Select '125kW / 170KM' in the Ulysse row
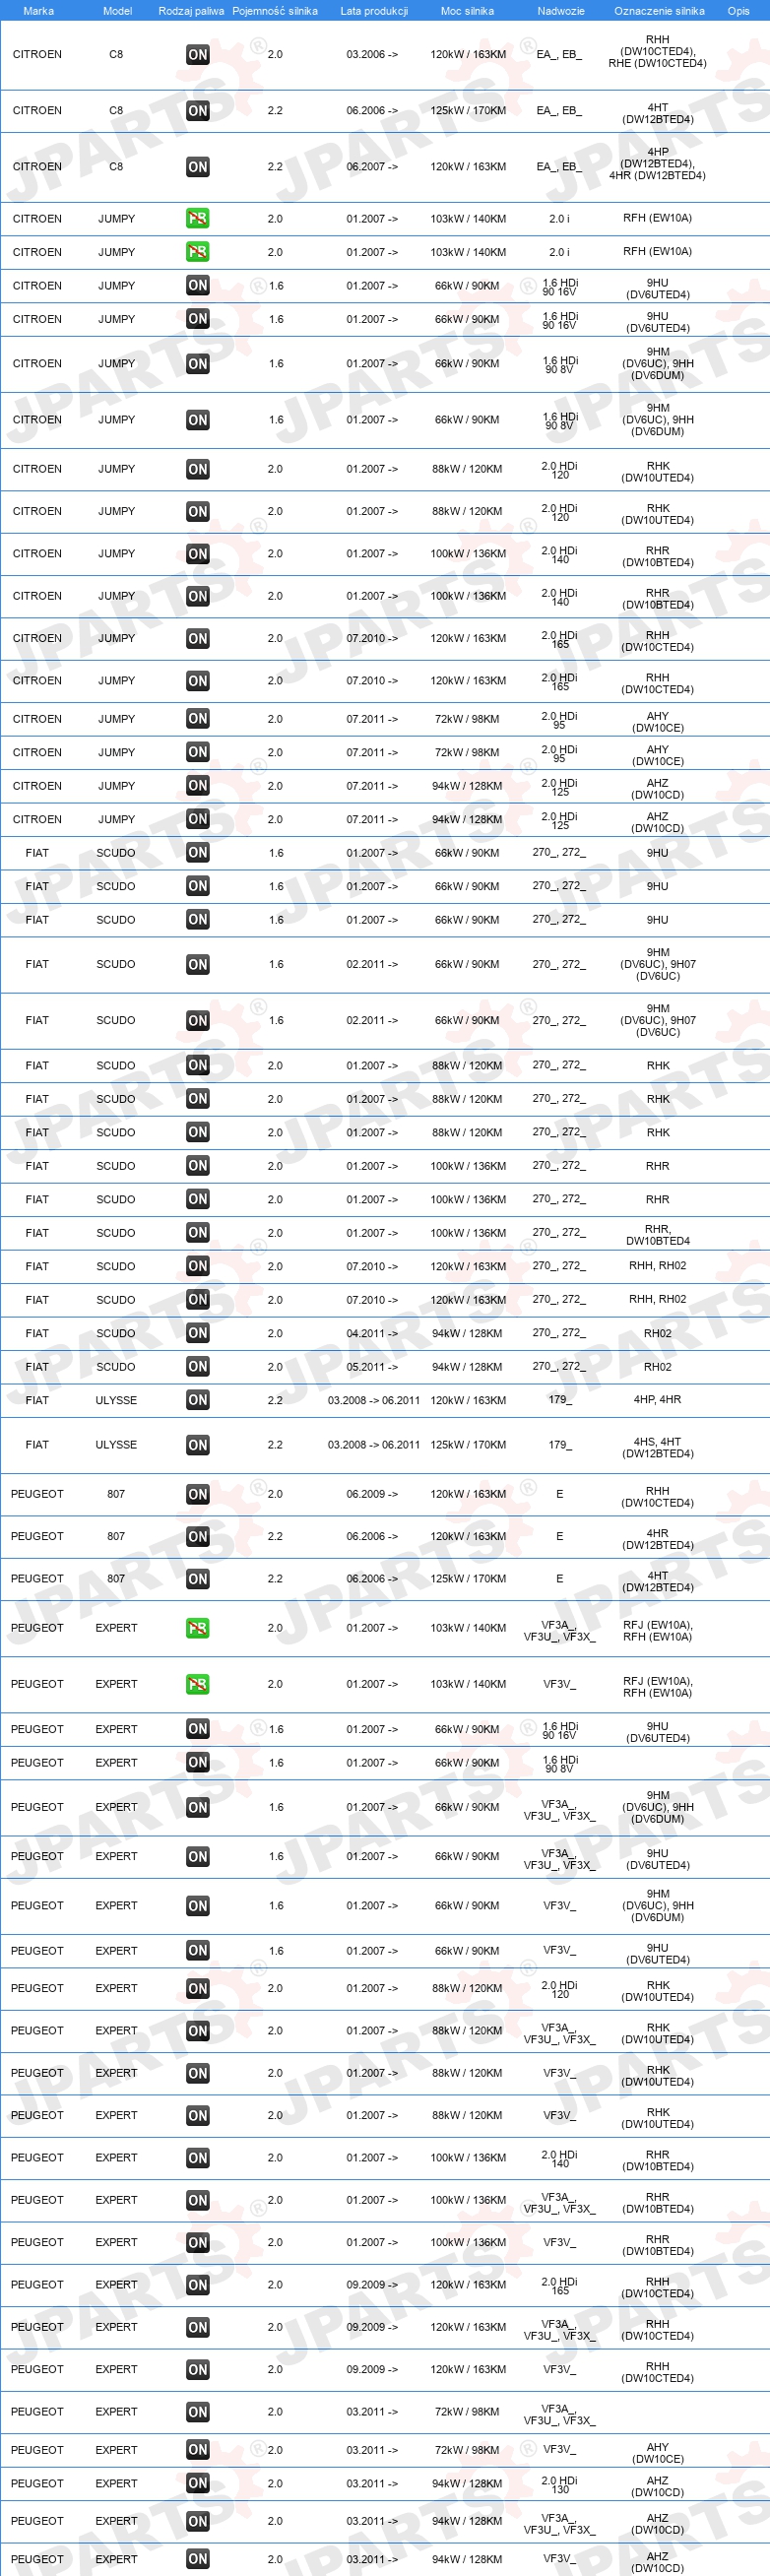Image resolution: width=770 pixels, height=2576 pixels. coord(468,1445)
